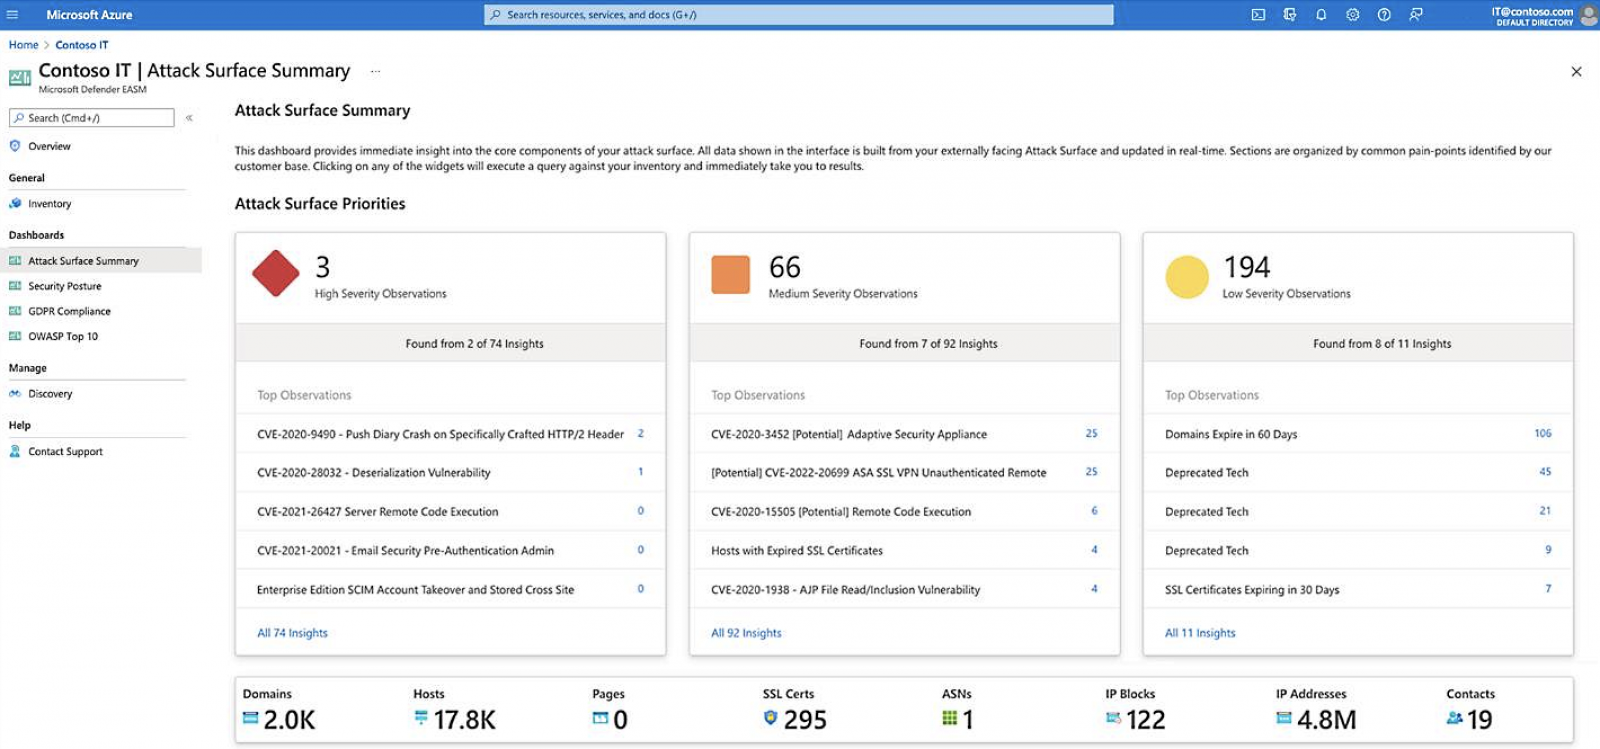Screen dimensions: 1600x749
Task: Click the IP Addresses icon beside 4.8M
Action: pyautogui.click(x=1284, y=718)
